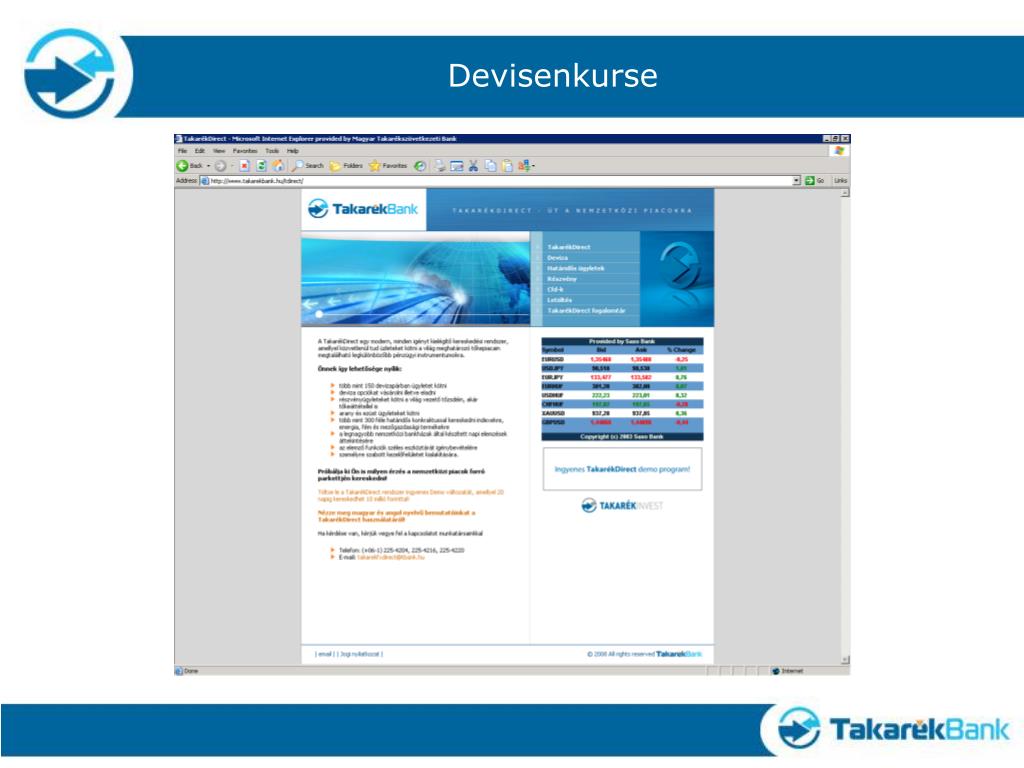Paste with the clipboard icon

pos(507,166)
